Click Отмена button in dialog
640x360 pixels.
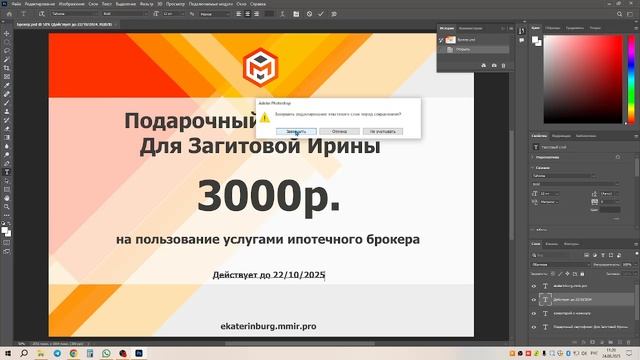click(x=339, y=131)
